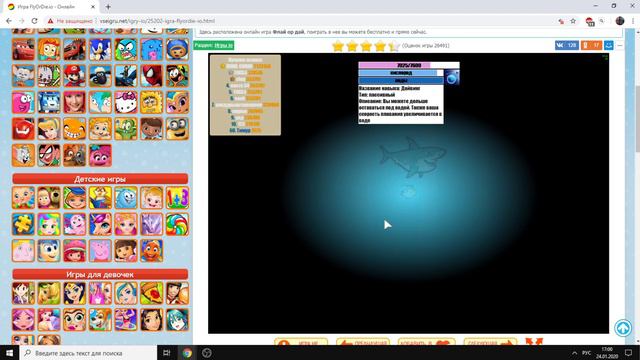Open the Chrome profile avatar

tap(620, 21)
